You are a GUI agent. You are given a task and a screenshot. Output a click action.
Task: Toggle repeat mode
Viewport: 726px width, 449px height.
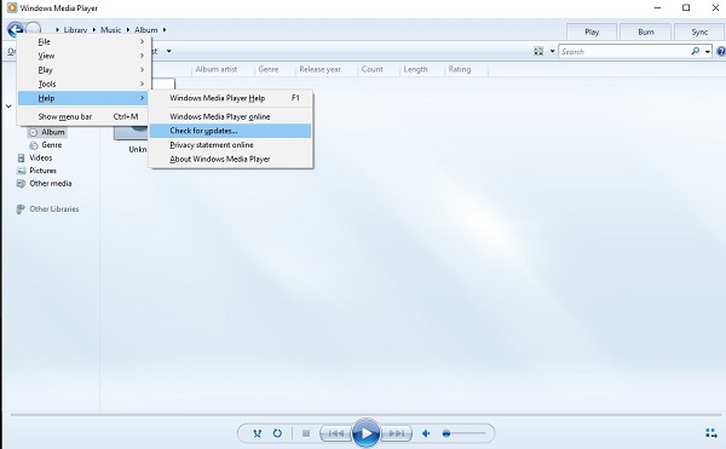click(x=277, y=433)
